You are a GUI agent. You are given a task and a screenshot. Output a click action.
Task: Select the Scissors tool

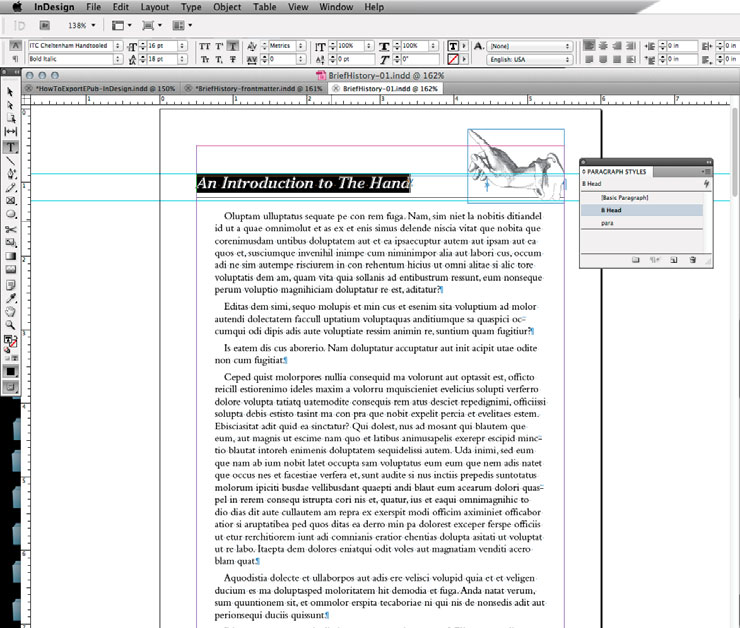click(11, 228)
